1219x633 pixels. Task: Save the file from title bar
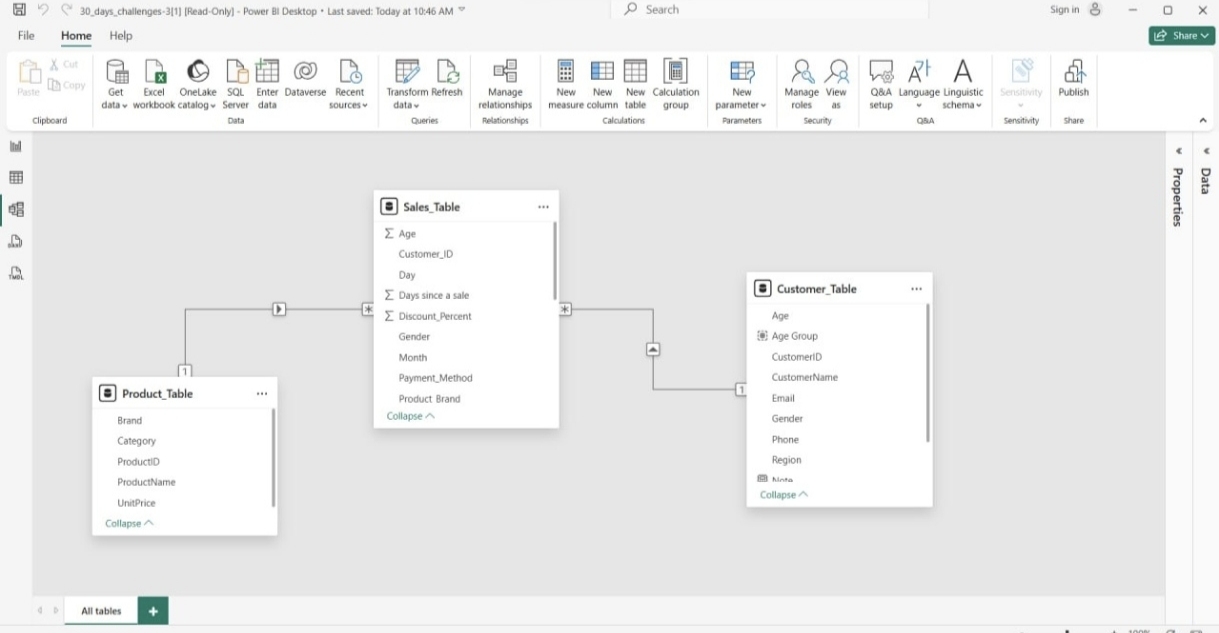tap(19, 10)
